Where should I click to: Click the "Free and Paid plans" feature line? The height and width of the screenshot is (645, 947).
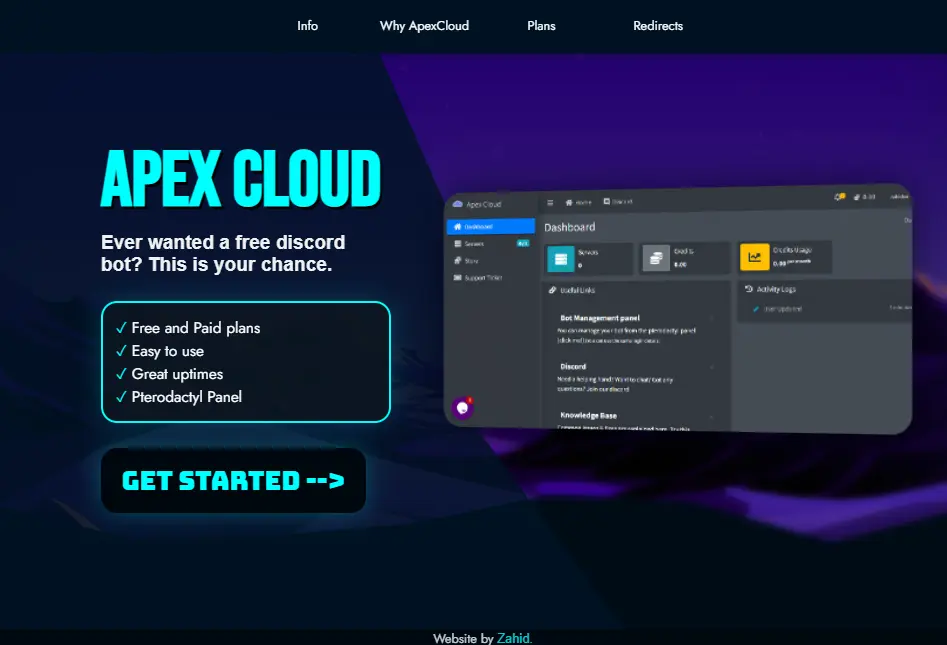(x=196, y=328)
